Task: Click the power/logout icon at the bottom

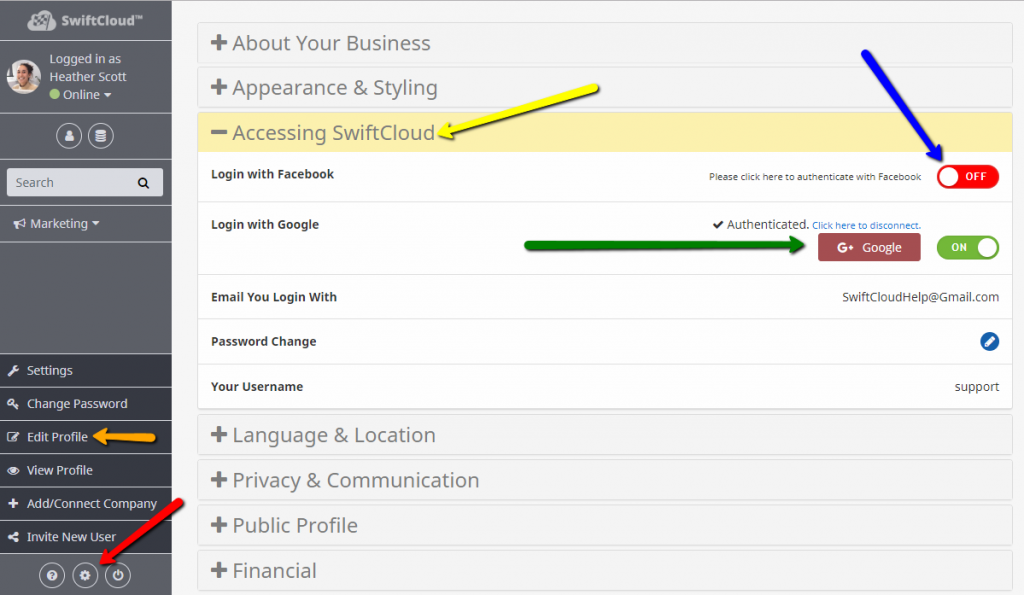Action: click(117, 575)
